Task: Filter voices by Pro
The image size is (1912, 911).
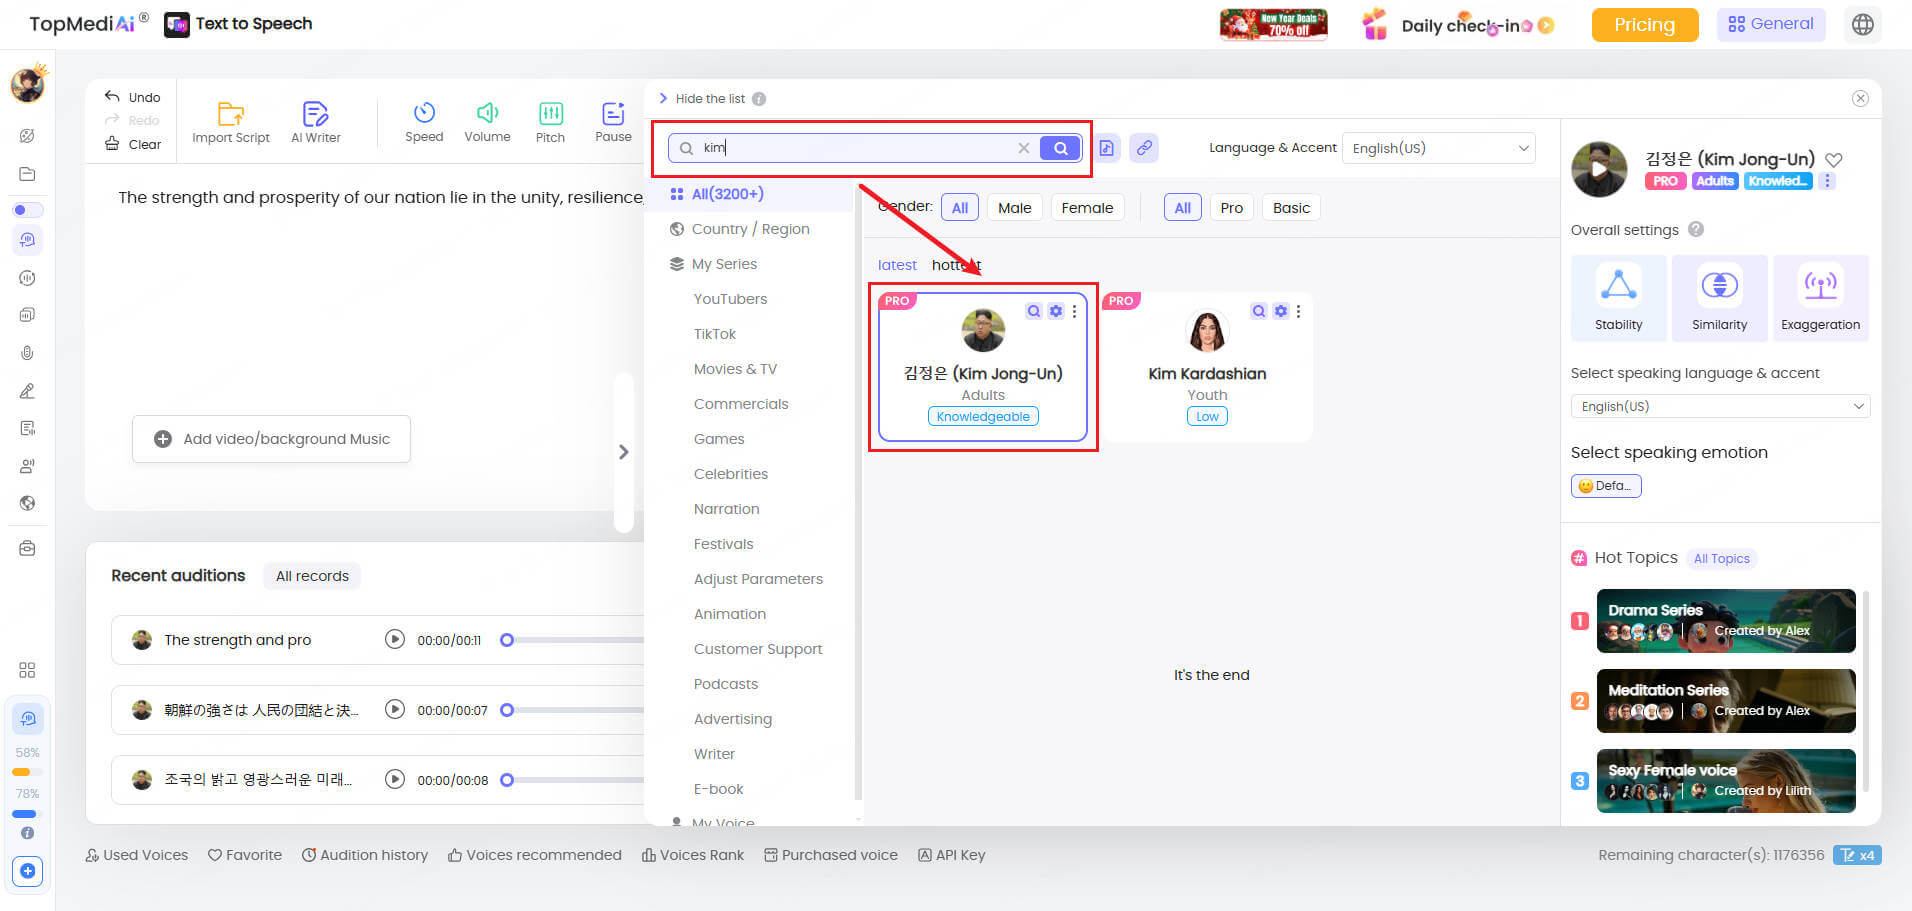Action: coord(1231,208)
